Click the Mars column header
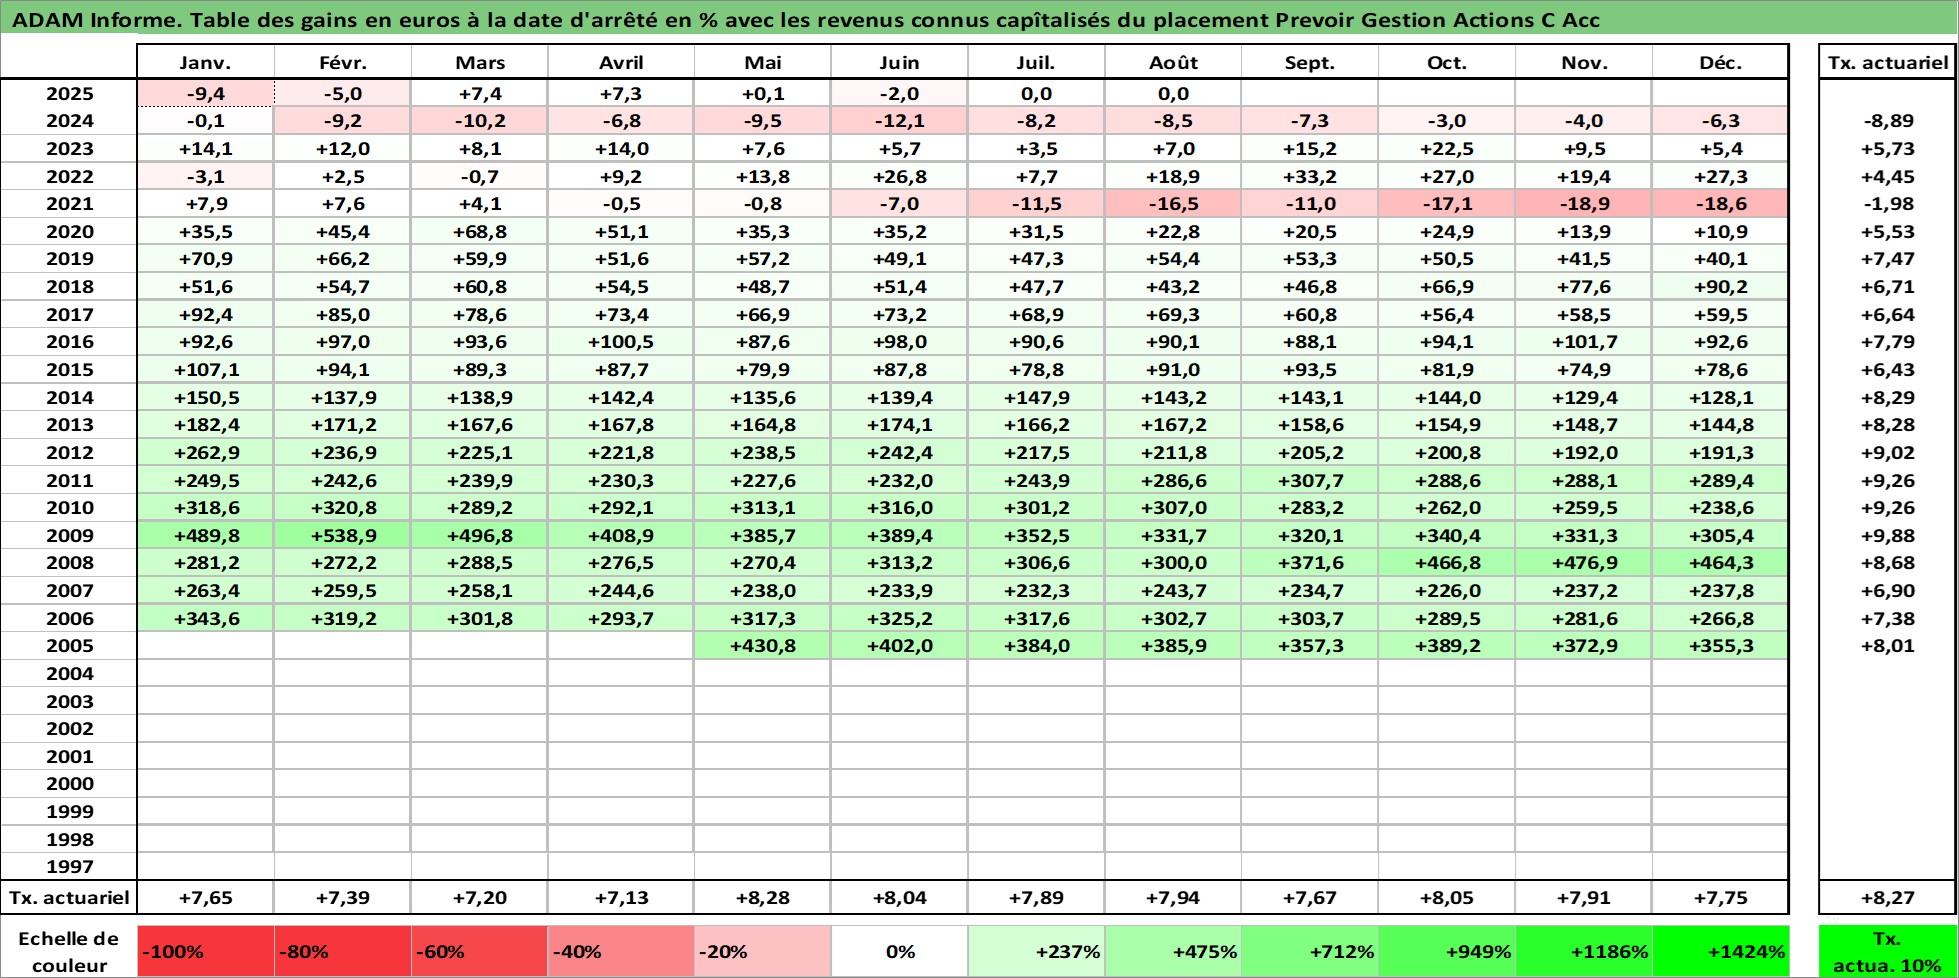The width and height of the screenshot is (1959, 978). [x=480, y=62]
